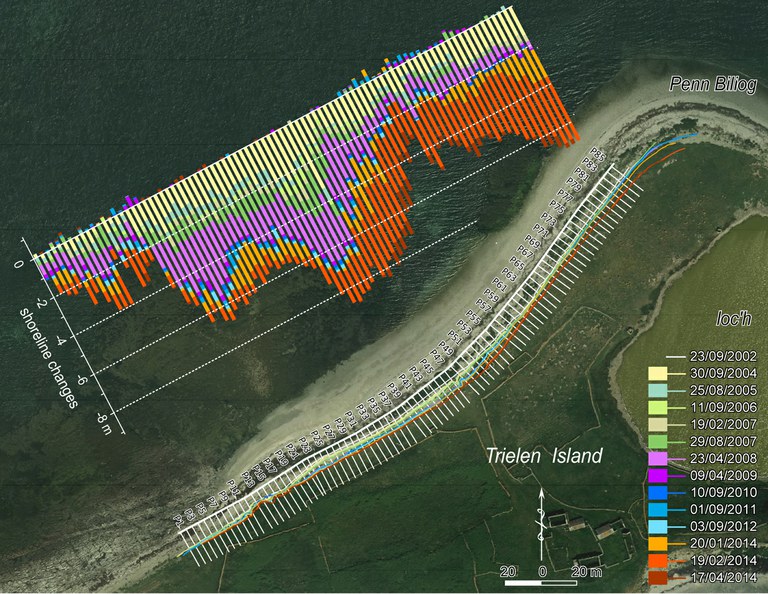Click the north arrow symbol
The height and width of the screenshot is (594, 768).
pos(541,524)
